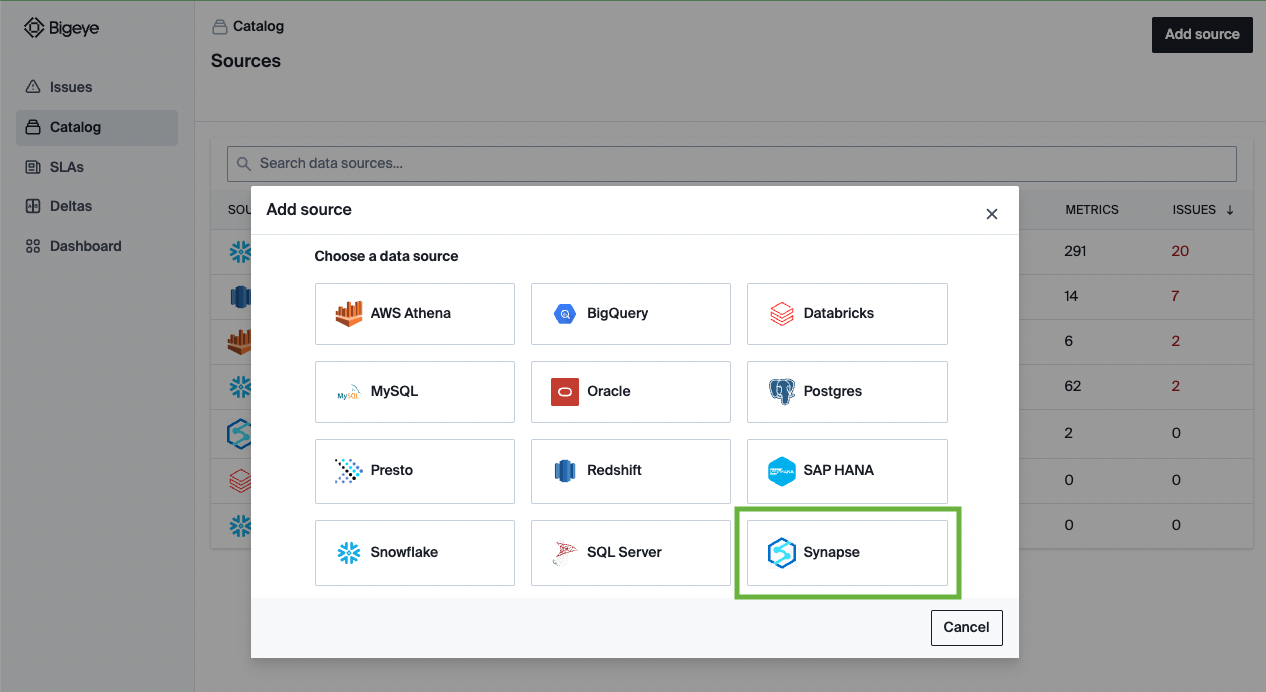Screen dimensions: 1266x692
Task: Click the Postgres elephant icon
Action: tap(781, 391)
